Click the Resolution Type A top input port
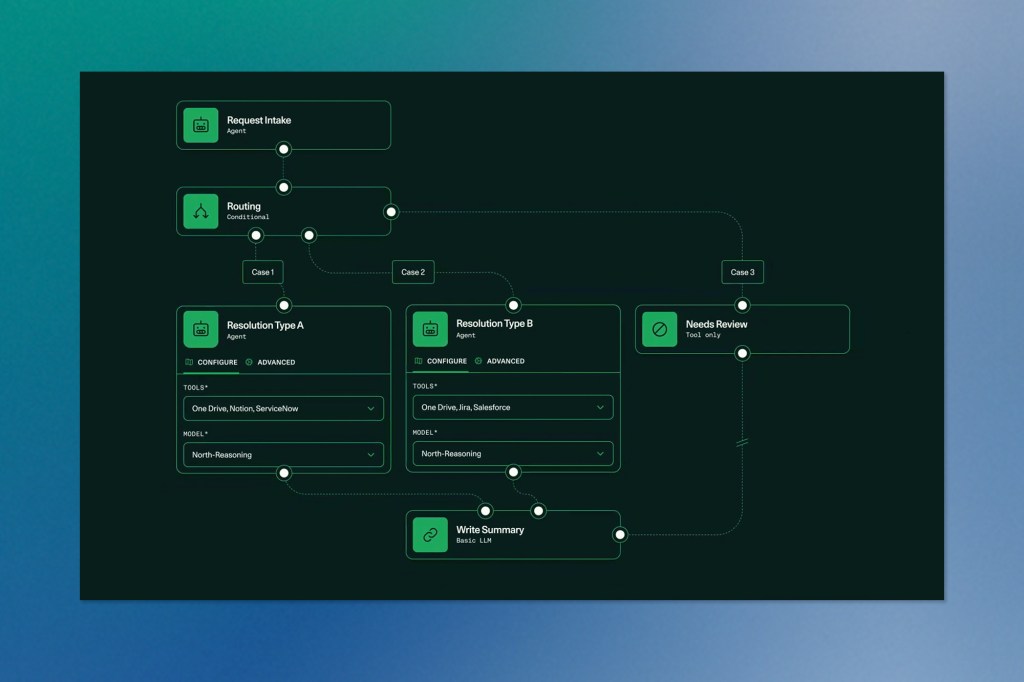The width and height of the screenshot is (1024, 682). click(x=283, y=305)
